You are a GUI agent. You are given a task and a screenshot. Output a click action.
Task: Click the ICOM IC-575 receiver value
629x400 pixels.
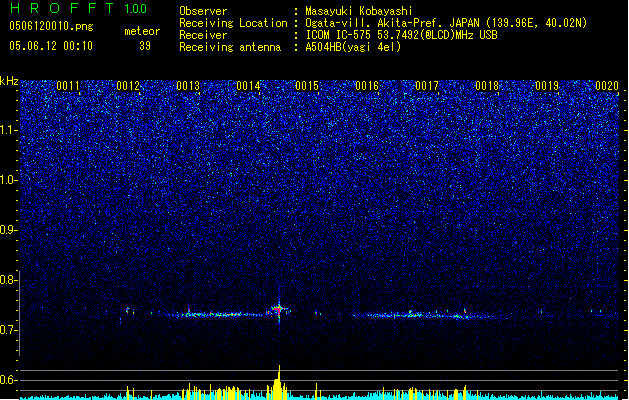coord(401,35)
